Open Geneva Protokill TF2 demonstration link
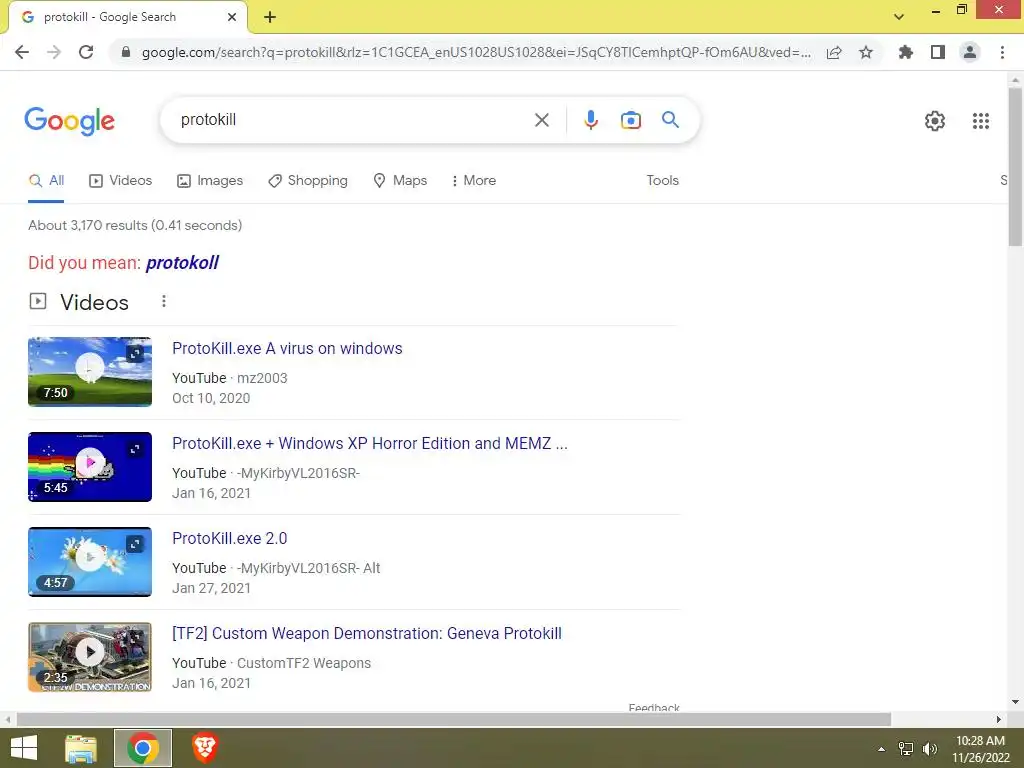The width and height of the screenshot is (1024, 768). click(x=367, y=633)
